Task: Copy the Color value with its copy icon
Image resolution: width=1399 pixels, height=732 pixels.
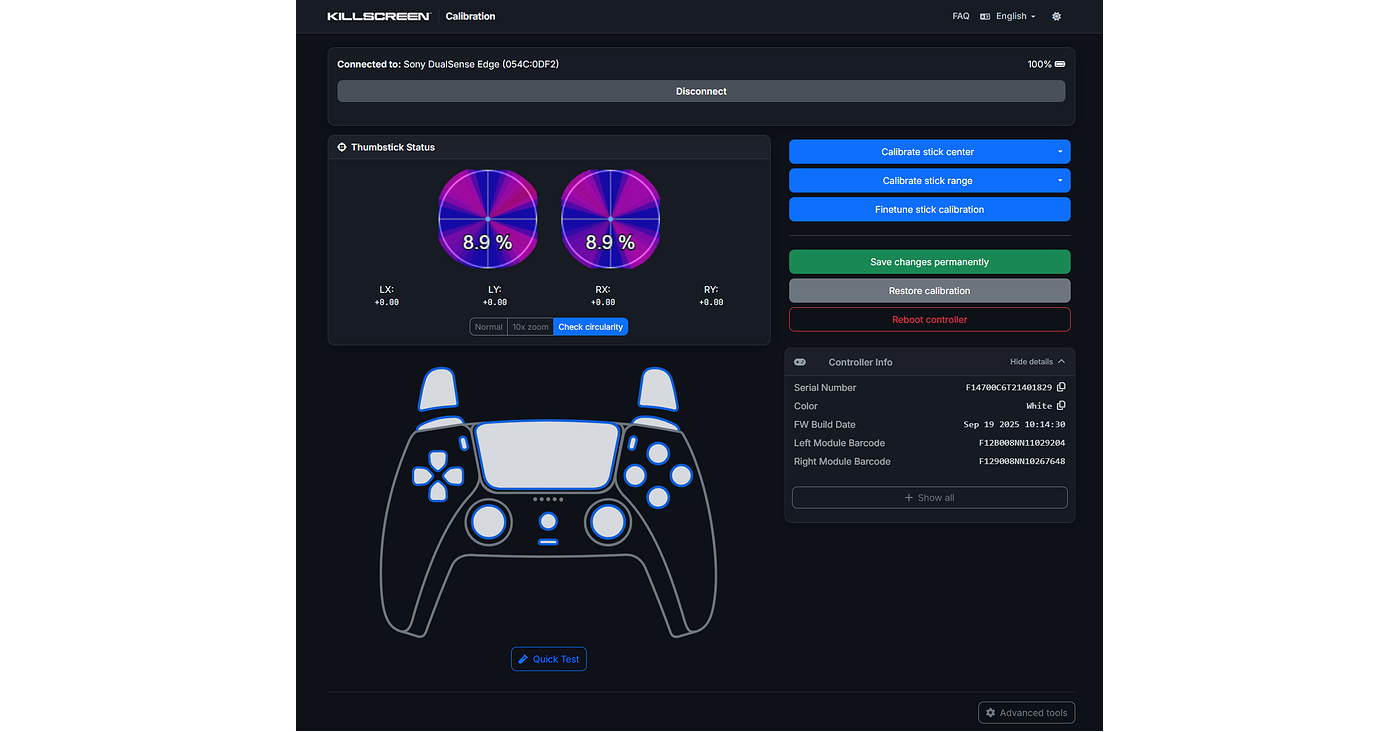Action: click(1061, 406)
